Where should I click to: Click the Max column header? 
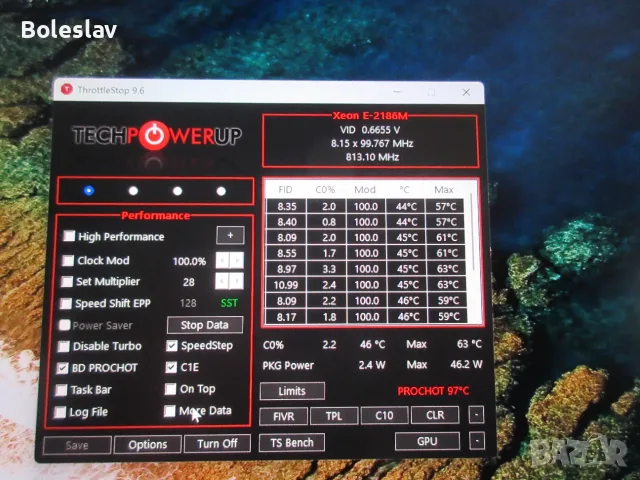point(444,190)
